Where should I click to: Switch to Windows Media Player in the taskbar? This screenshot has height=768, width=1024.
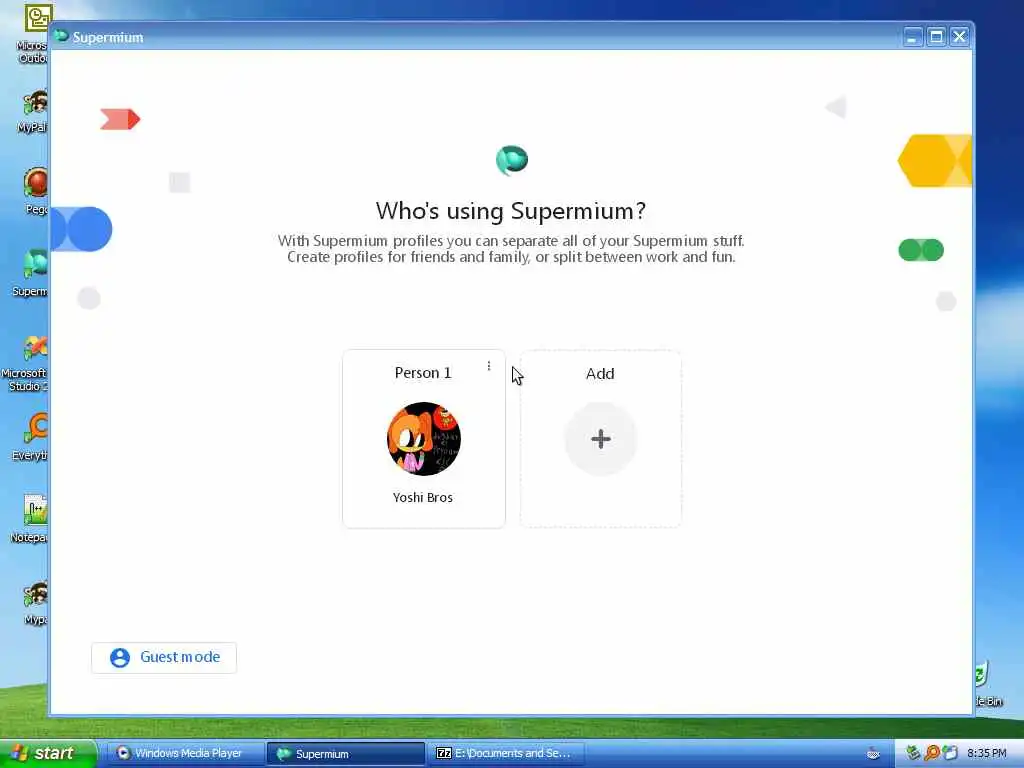185,754
